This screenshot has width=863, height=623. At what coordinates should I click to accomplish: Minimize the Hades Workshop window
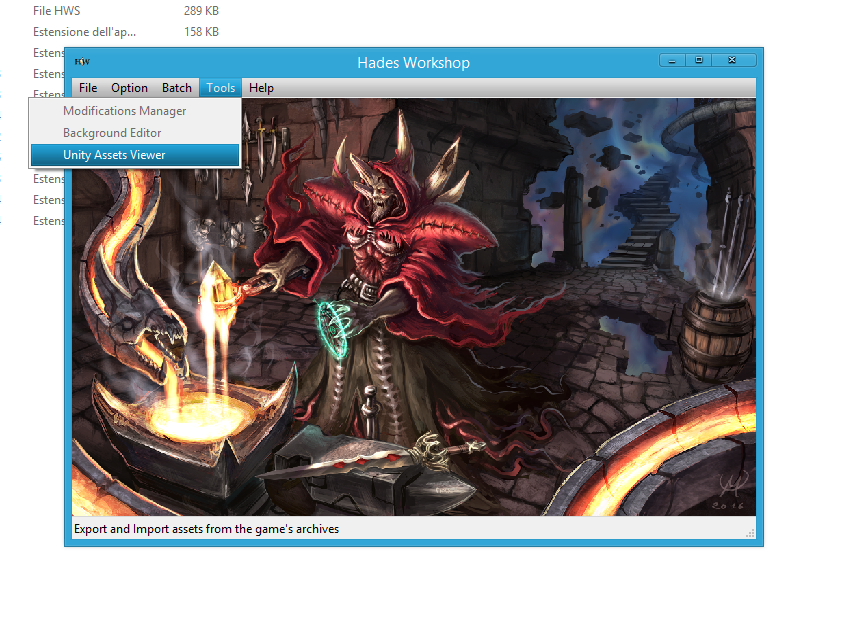coord(672,61)
